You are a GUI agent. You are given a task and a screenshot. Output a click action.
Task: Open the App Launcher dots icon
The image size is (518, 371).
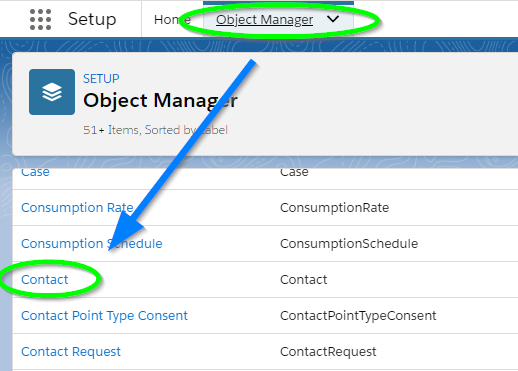[x=40, y=19]
